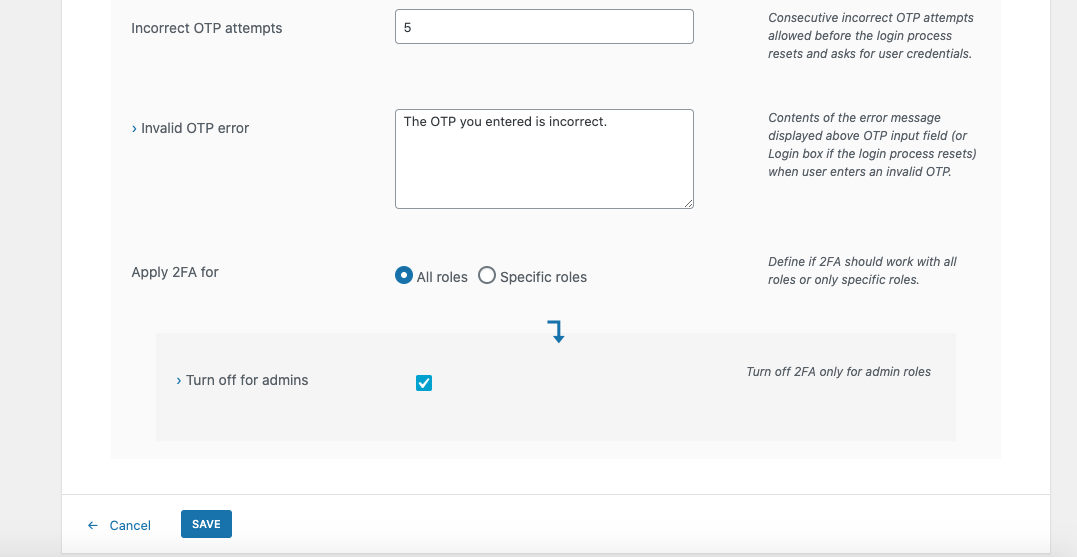The width and height of the screenshot is (1077, 557).
Task: Click the Apply 2FA for label
Action: [x=175, y=272]
